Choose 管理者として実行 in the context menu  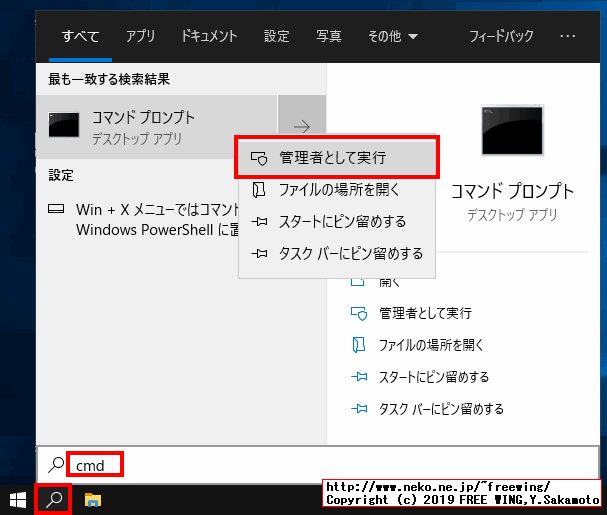coord(337,158)
